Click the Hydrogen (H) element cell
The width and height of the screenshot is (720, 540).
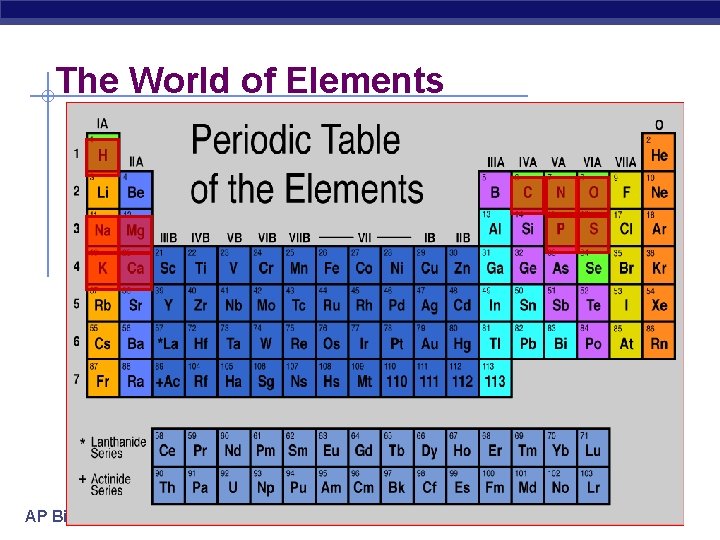coord(103,155)
